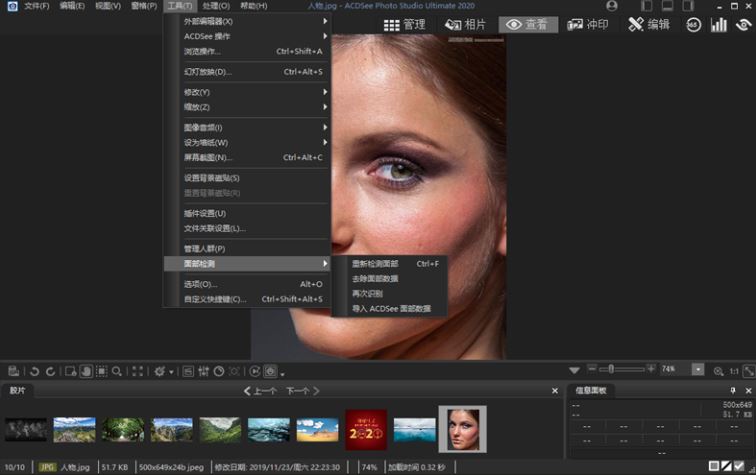Image resolution: width=756 pixels, height=475 pixels.
Task: Open the bar chart dashboard icon
Action: click(719, 25)
